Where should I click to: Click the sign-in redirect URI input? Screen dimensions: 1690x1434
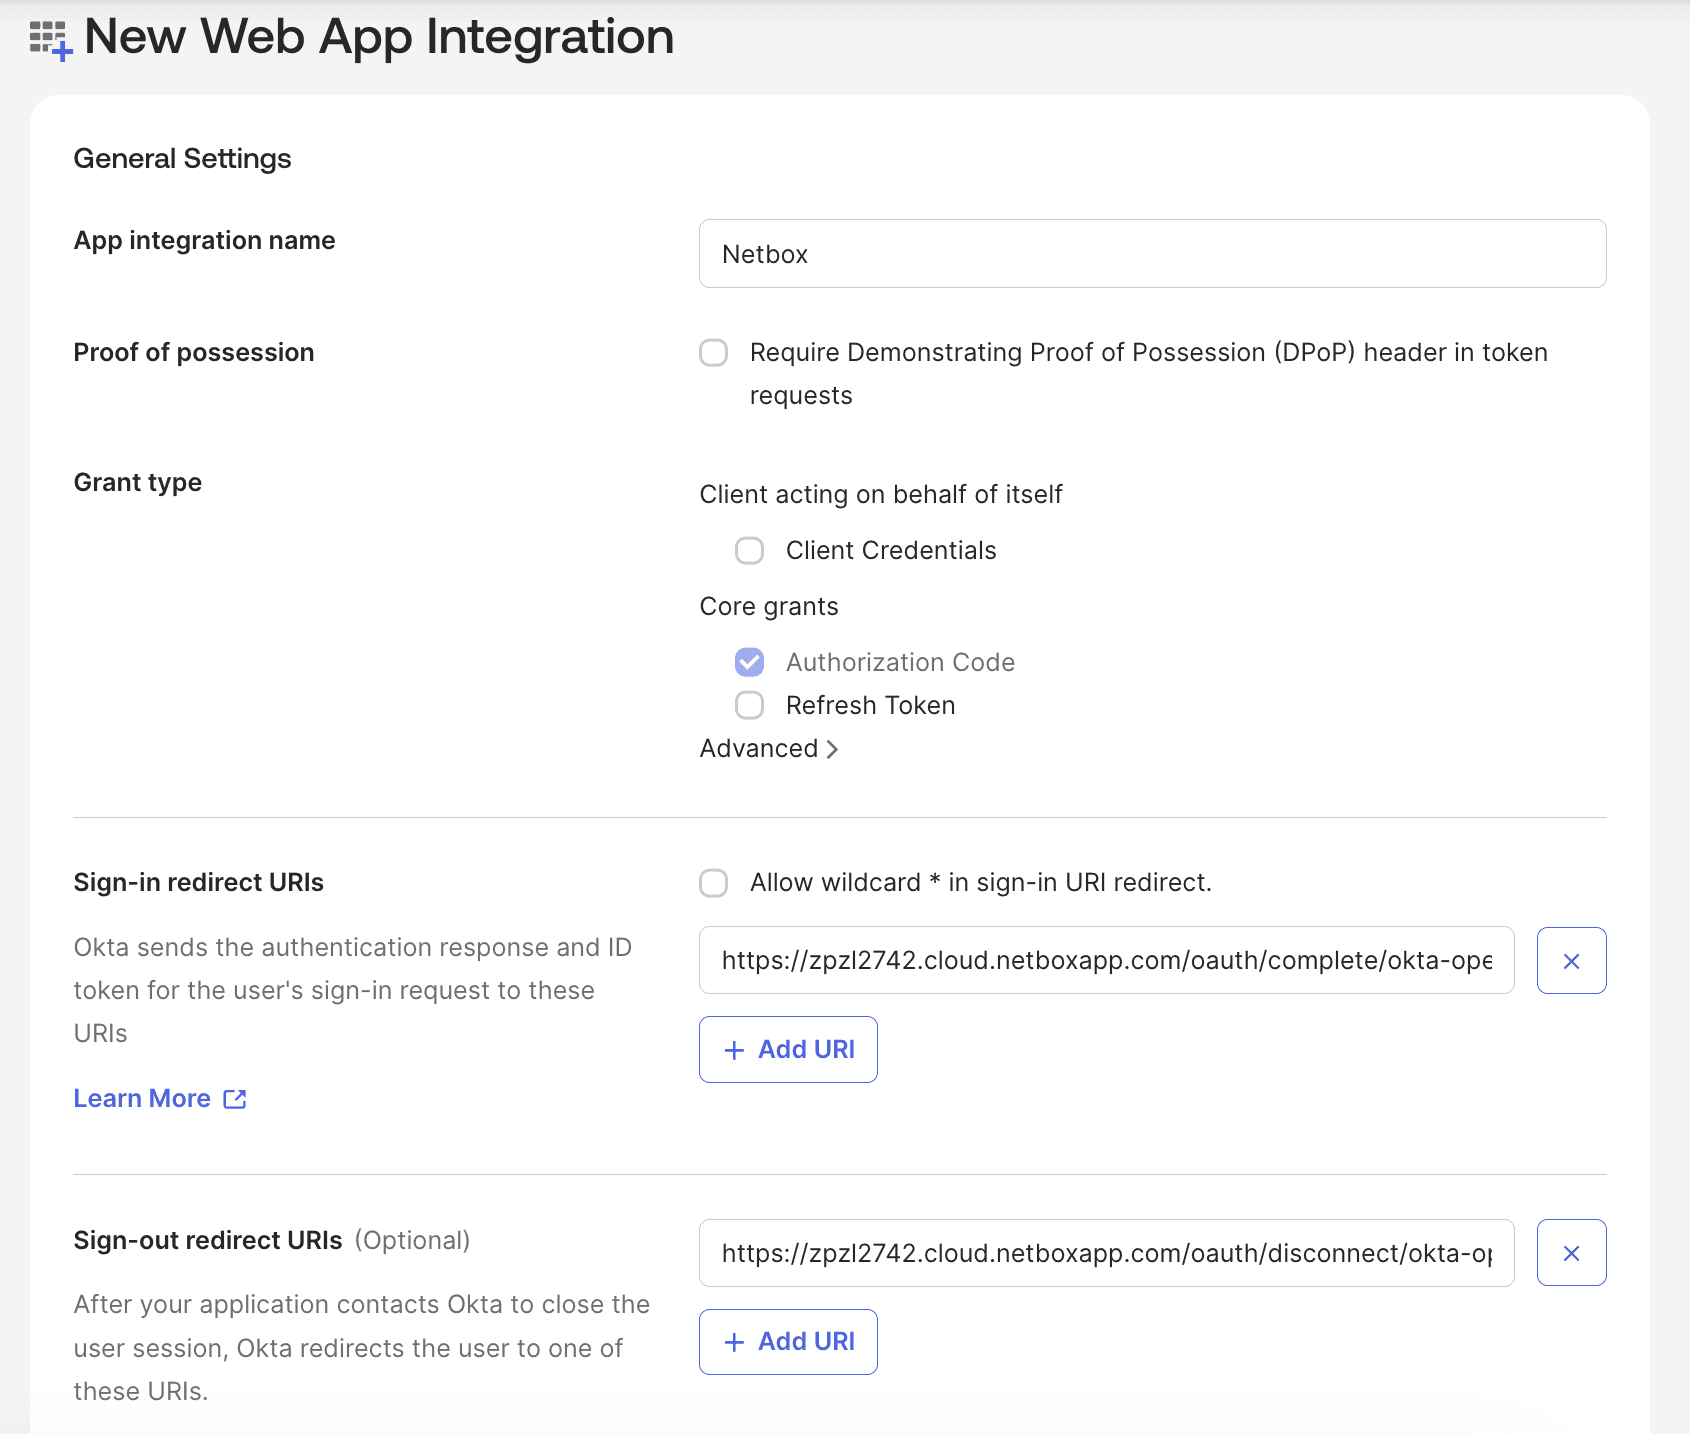click(1106, 960)
